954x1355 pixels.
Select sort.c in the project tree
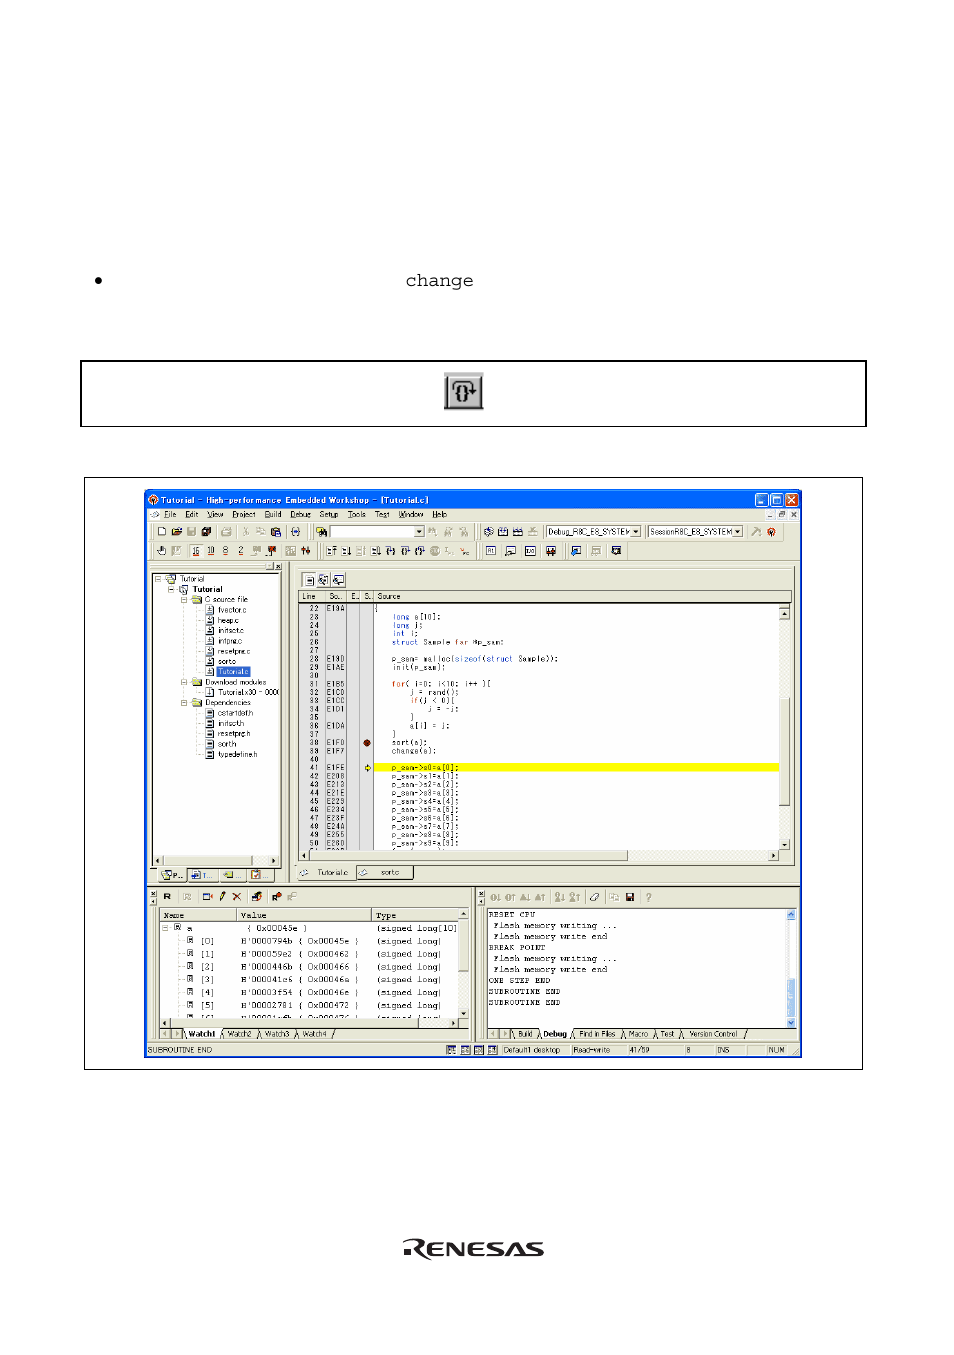point(227,662)
